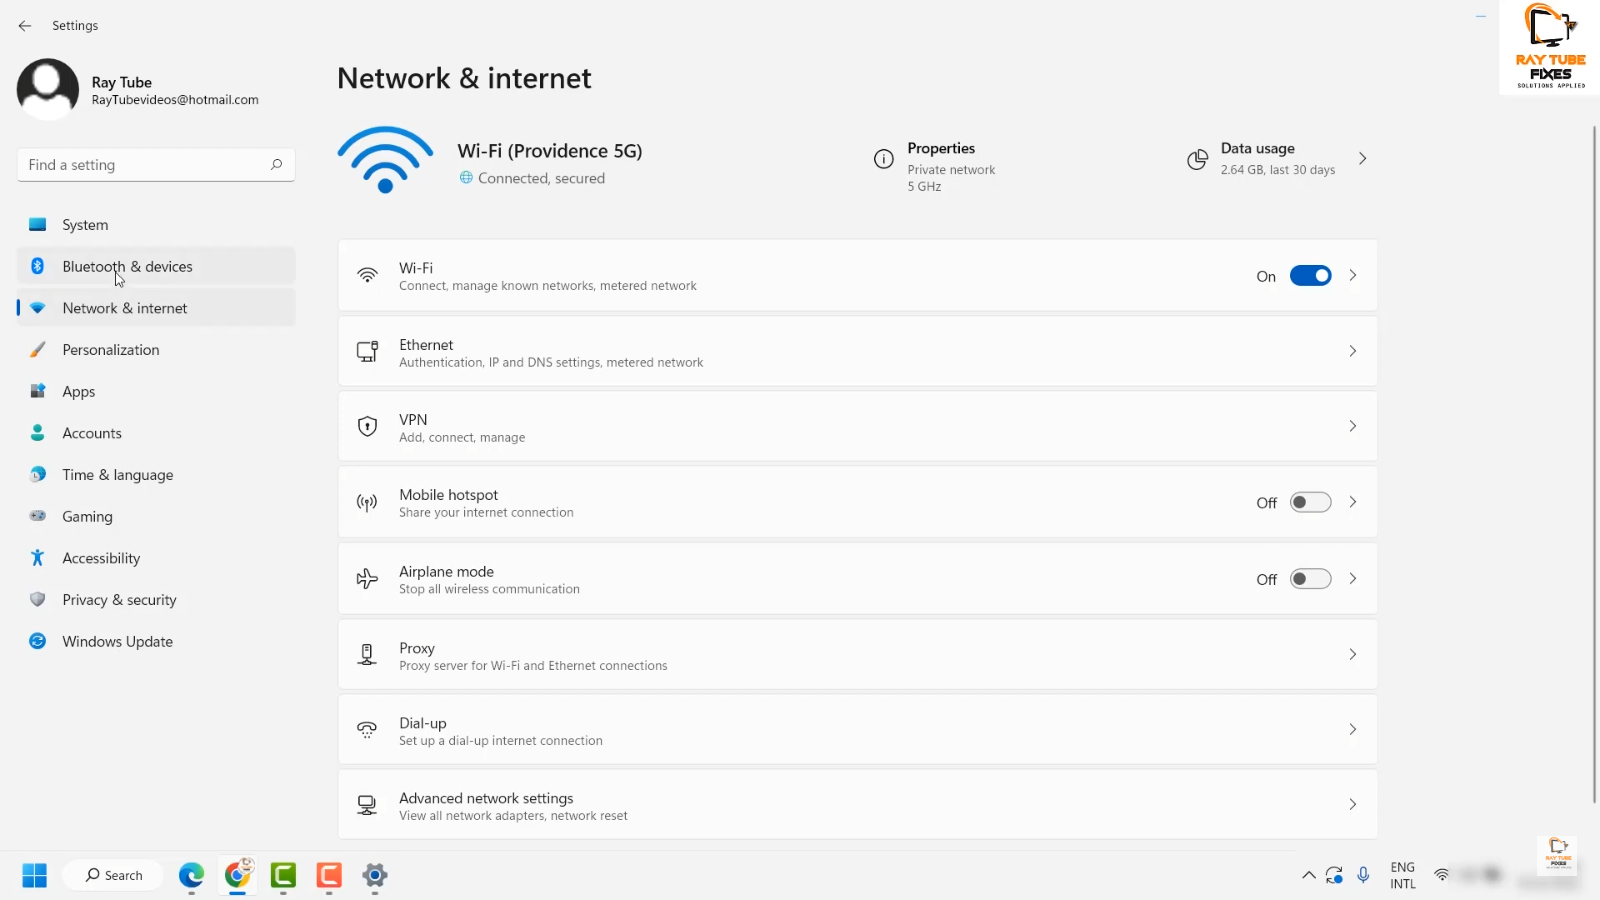The image size is (1600, 900).
Task: Click the VPN shield icon
Action: click(x=367, y=427)
